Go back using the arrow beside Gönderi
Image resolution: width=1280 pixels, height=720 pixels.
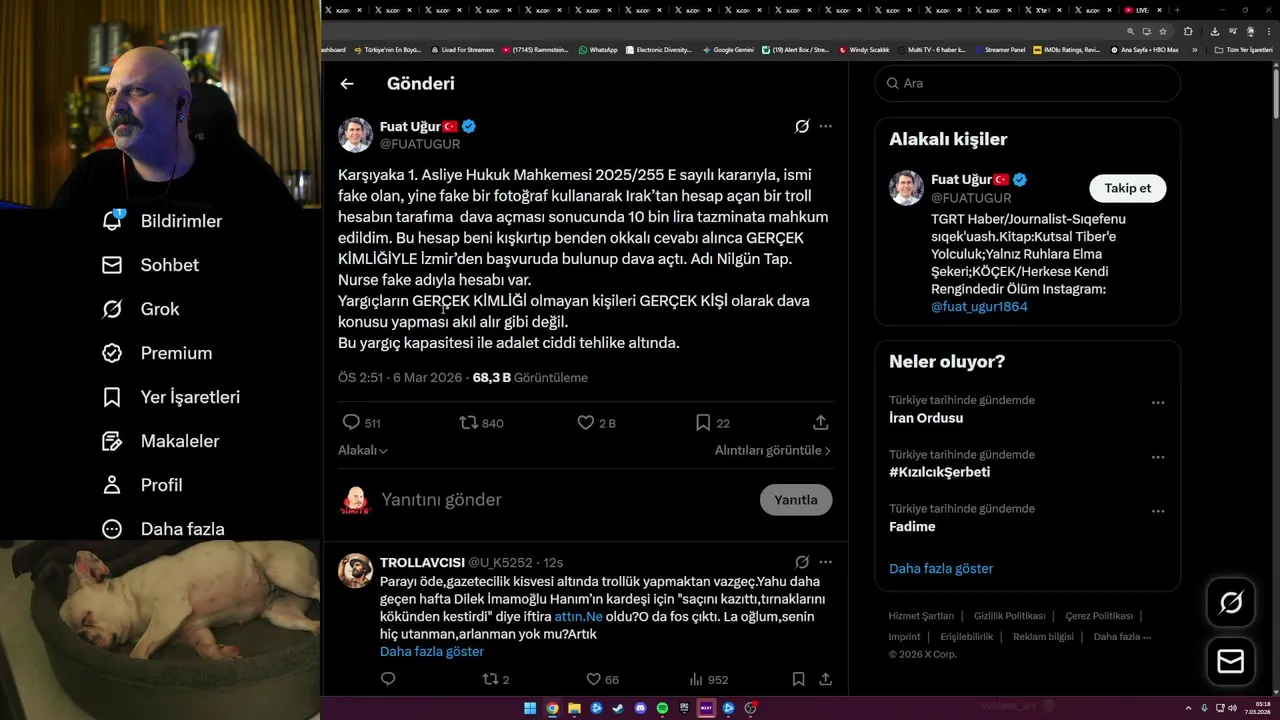click(347, 84)
